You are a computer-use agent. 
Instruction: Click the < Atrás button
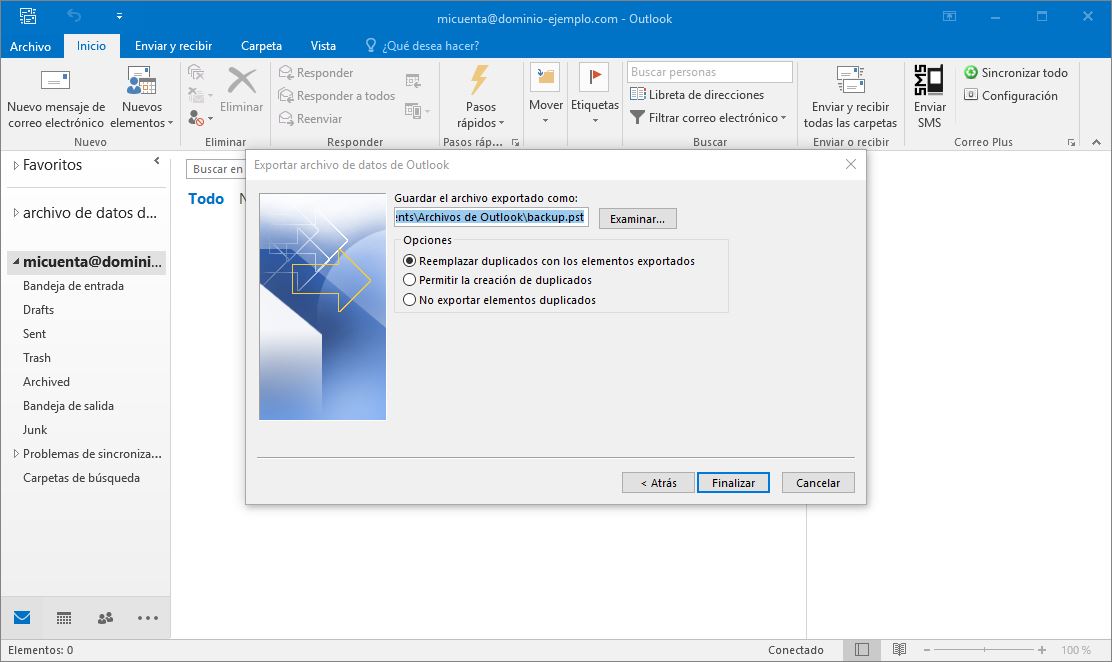658,482
